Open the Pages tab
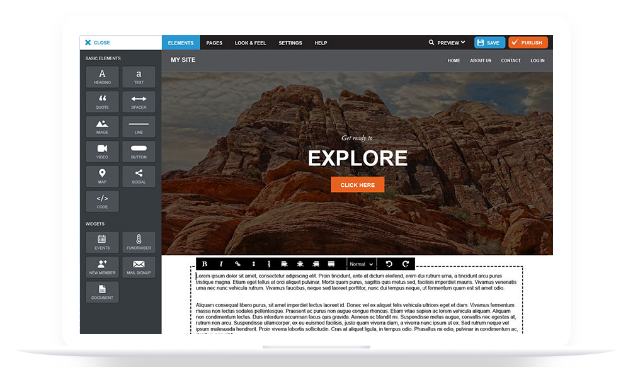The width and height of the screenshot is (626, 367). 214,43
